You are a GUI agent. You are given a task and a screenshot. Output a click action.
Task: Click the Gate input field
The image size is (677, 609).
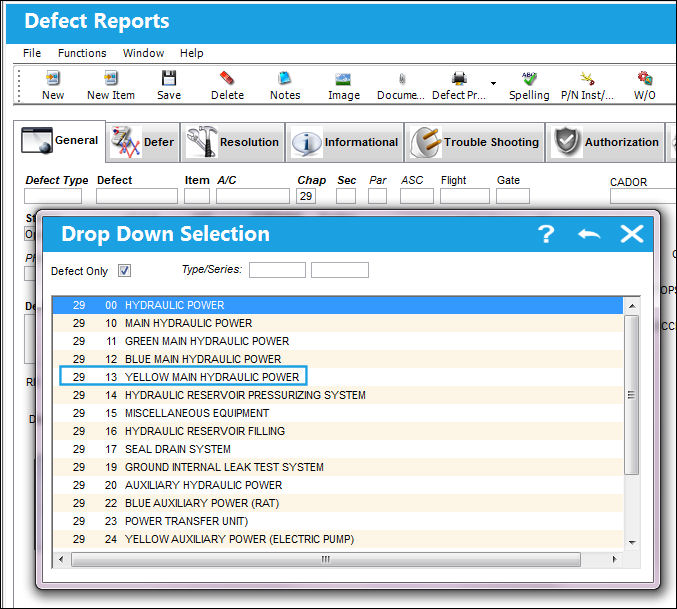tap(513, 196)
